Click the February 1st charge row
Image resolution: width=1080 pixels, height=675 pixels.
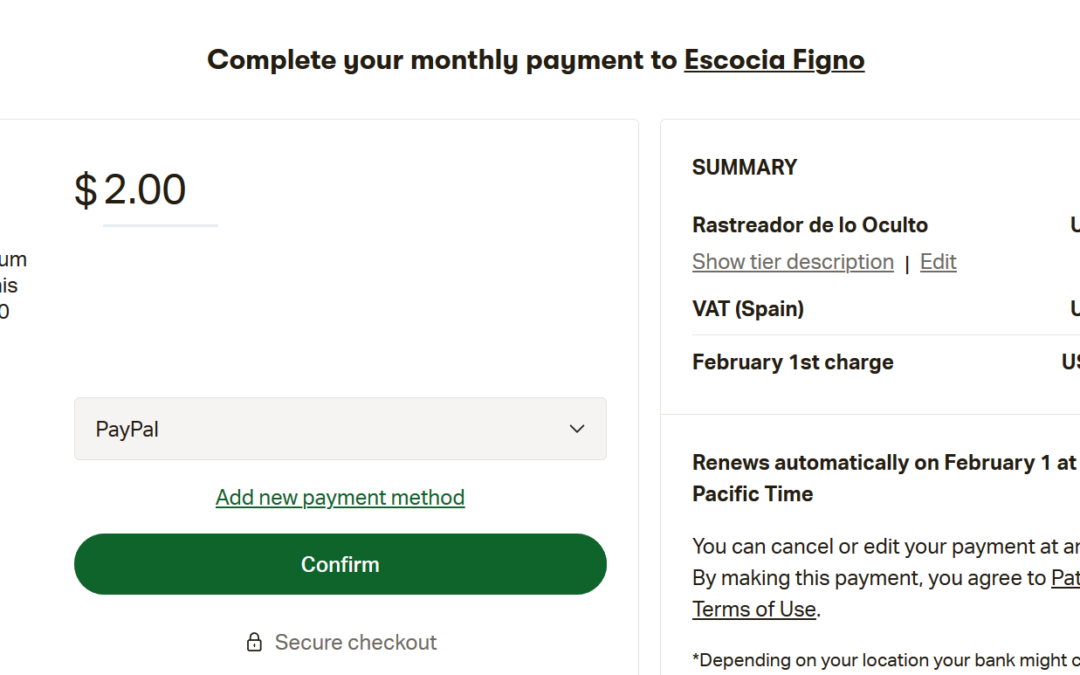click(792, 362)
